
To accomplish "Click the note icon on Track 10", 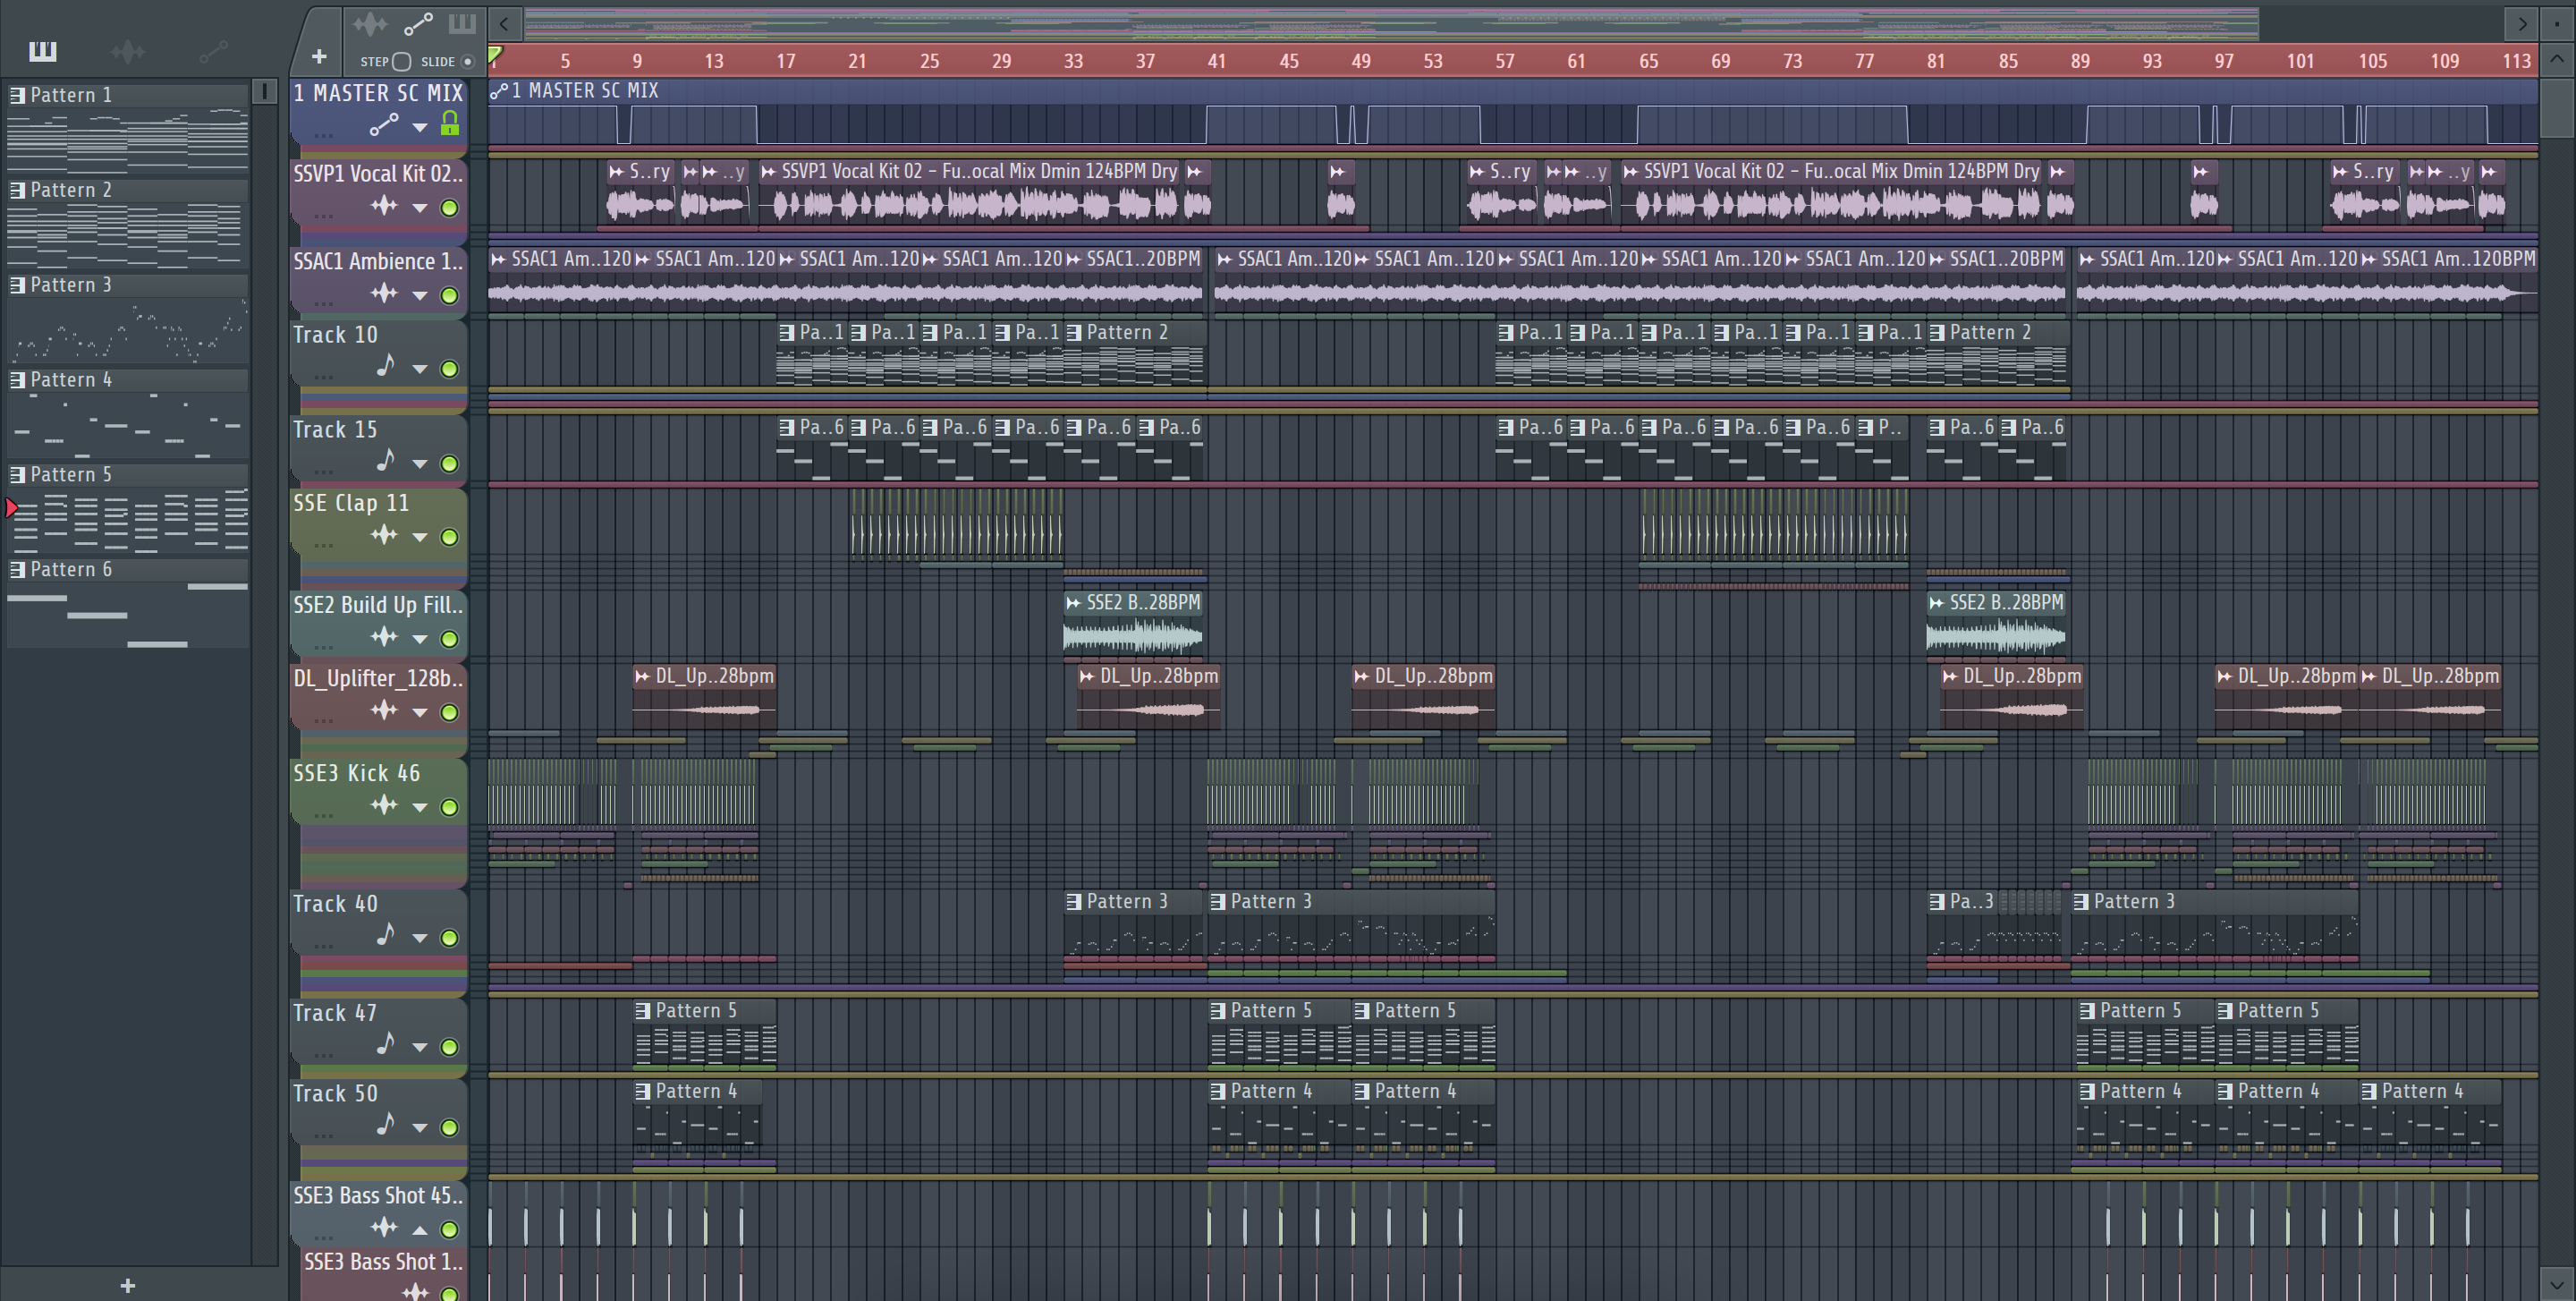I will 385,366.
